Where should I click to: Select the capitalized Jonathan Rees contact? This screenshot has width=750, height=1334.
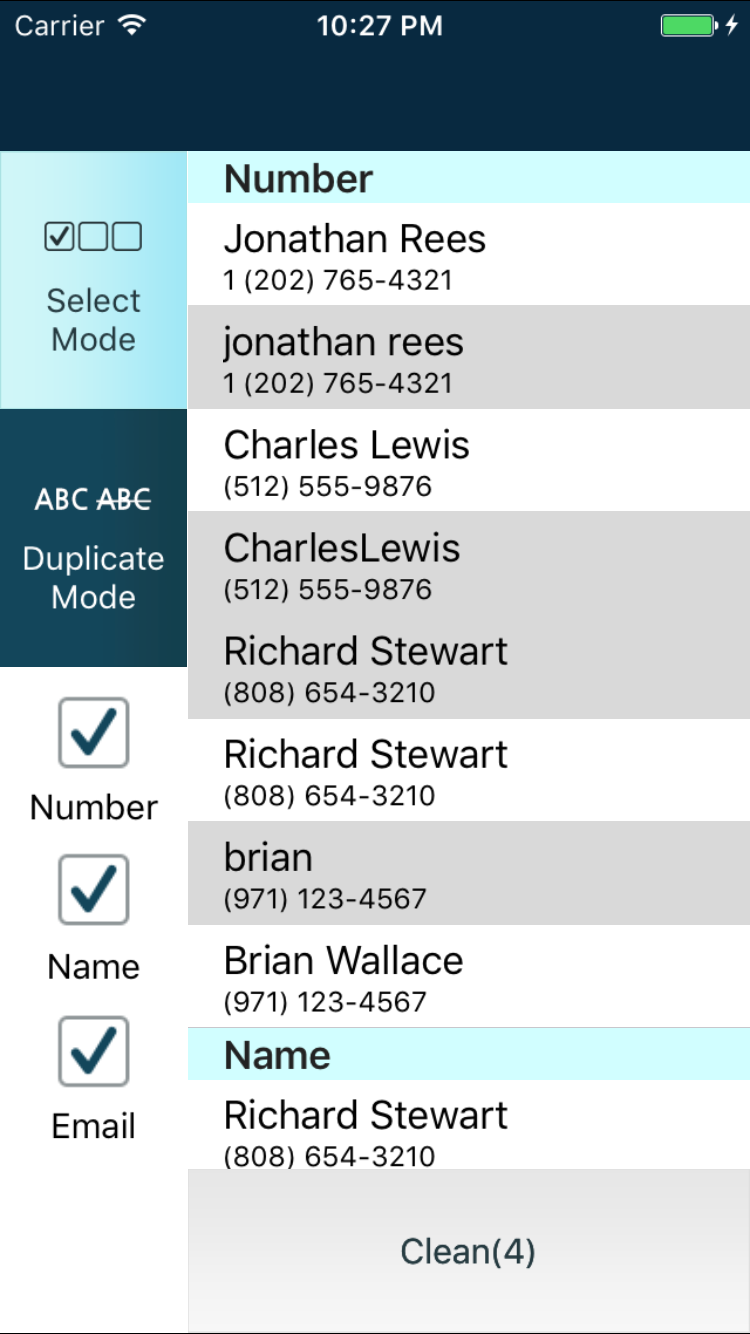(x=468, y=254)
